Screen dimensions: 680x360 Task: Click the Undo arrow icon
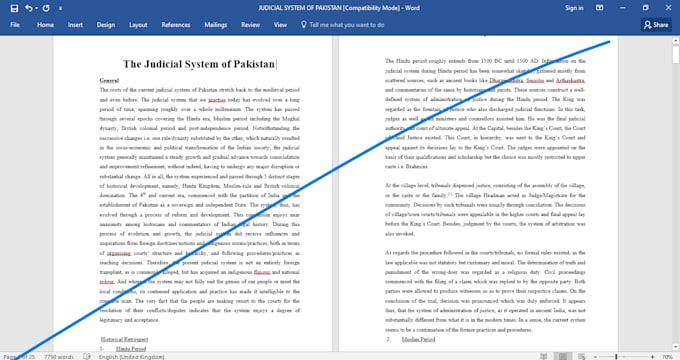click(x=28, y=8)
